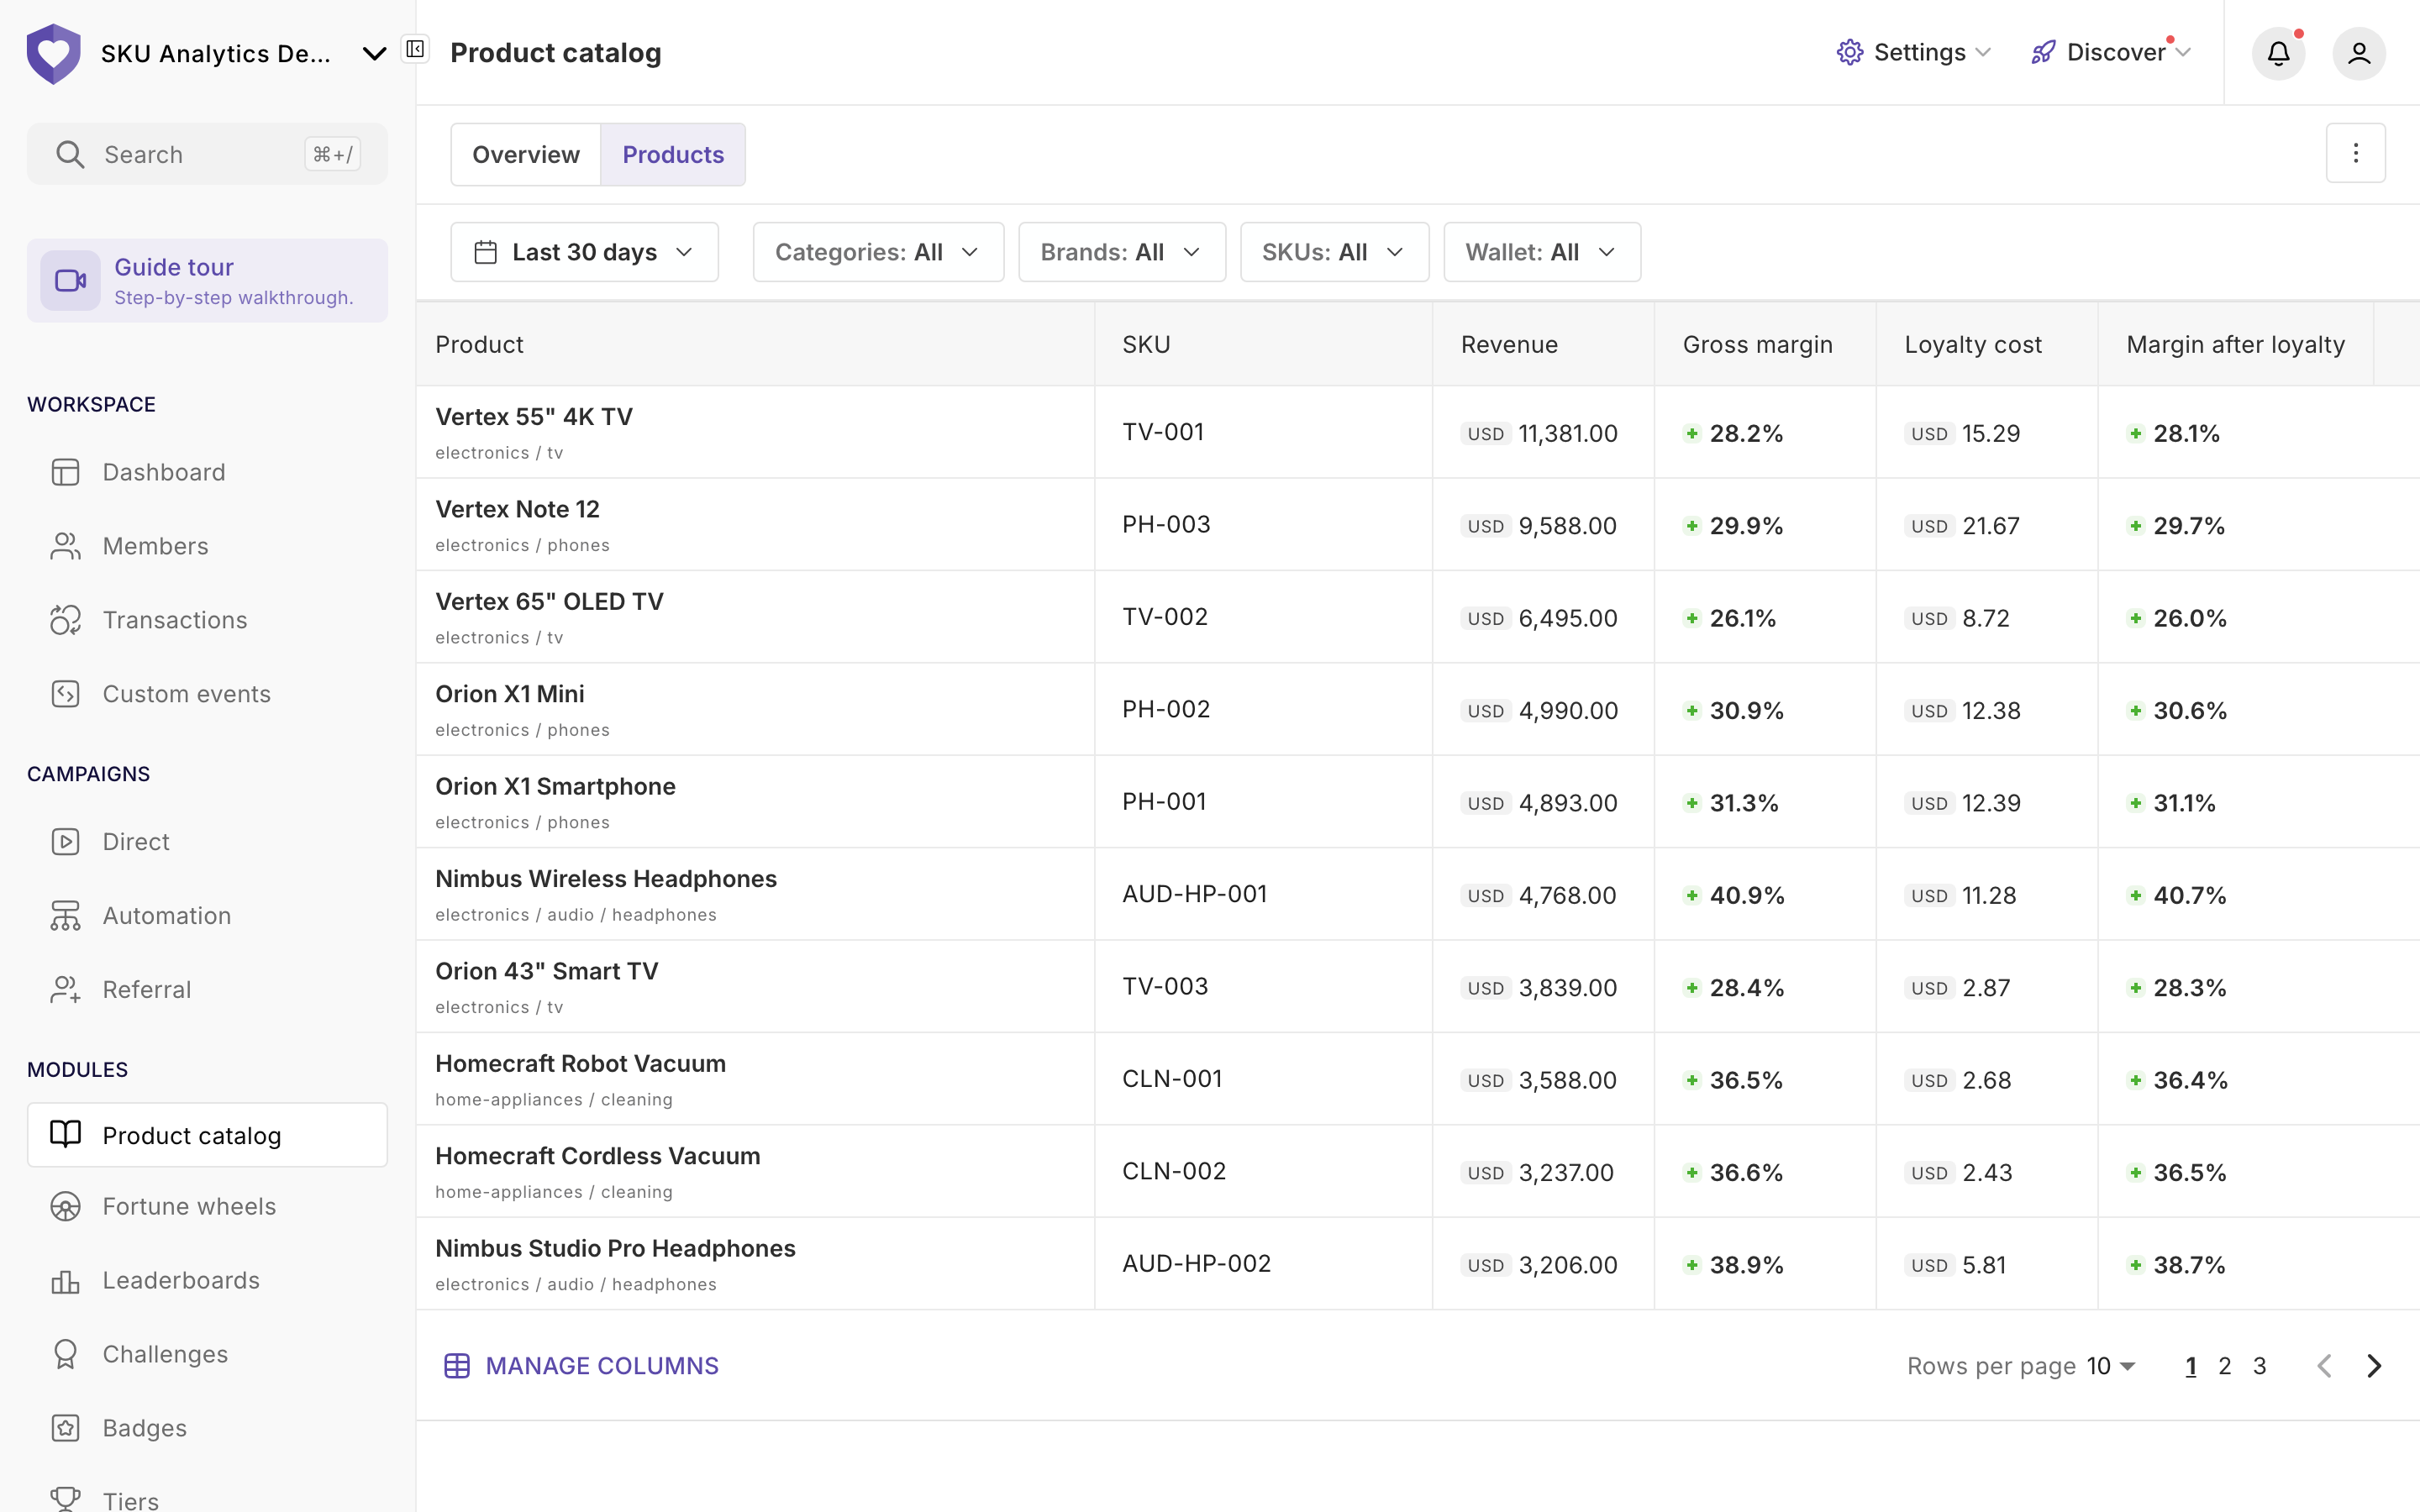
Task: Click the Settings gear icon
Action: (x=1850, y=52)
